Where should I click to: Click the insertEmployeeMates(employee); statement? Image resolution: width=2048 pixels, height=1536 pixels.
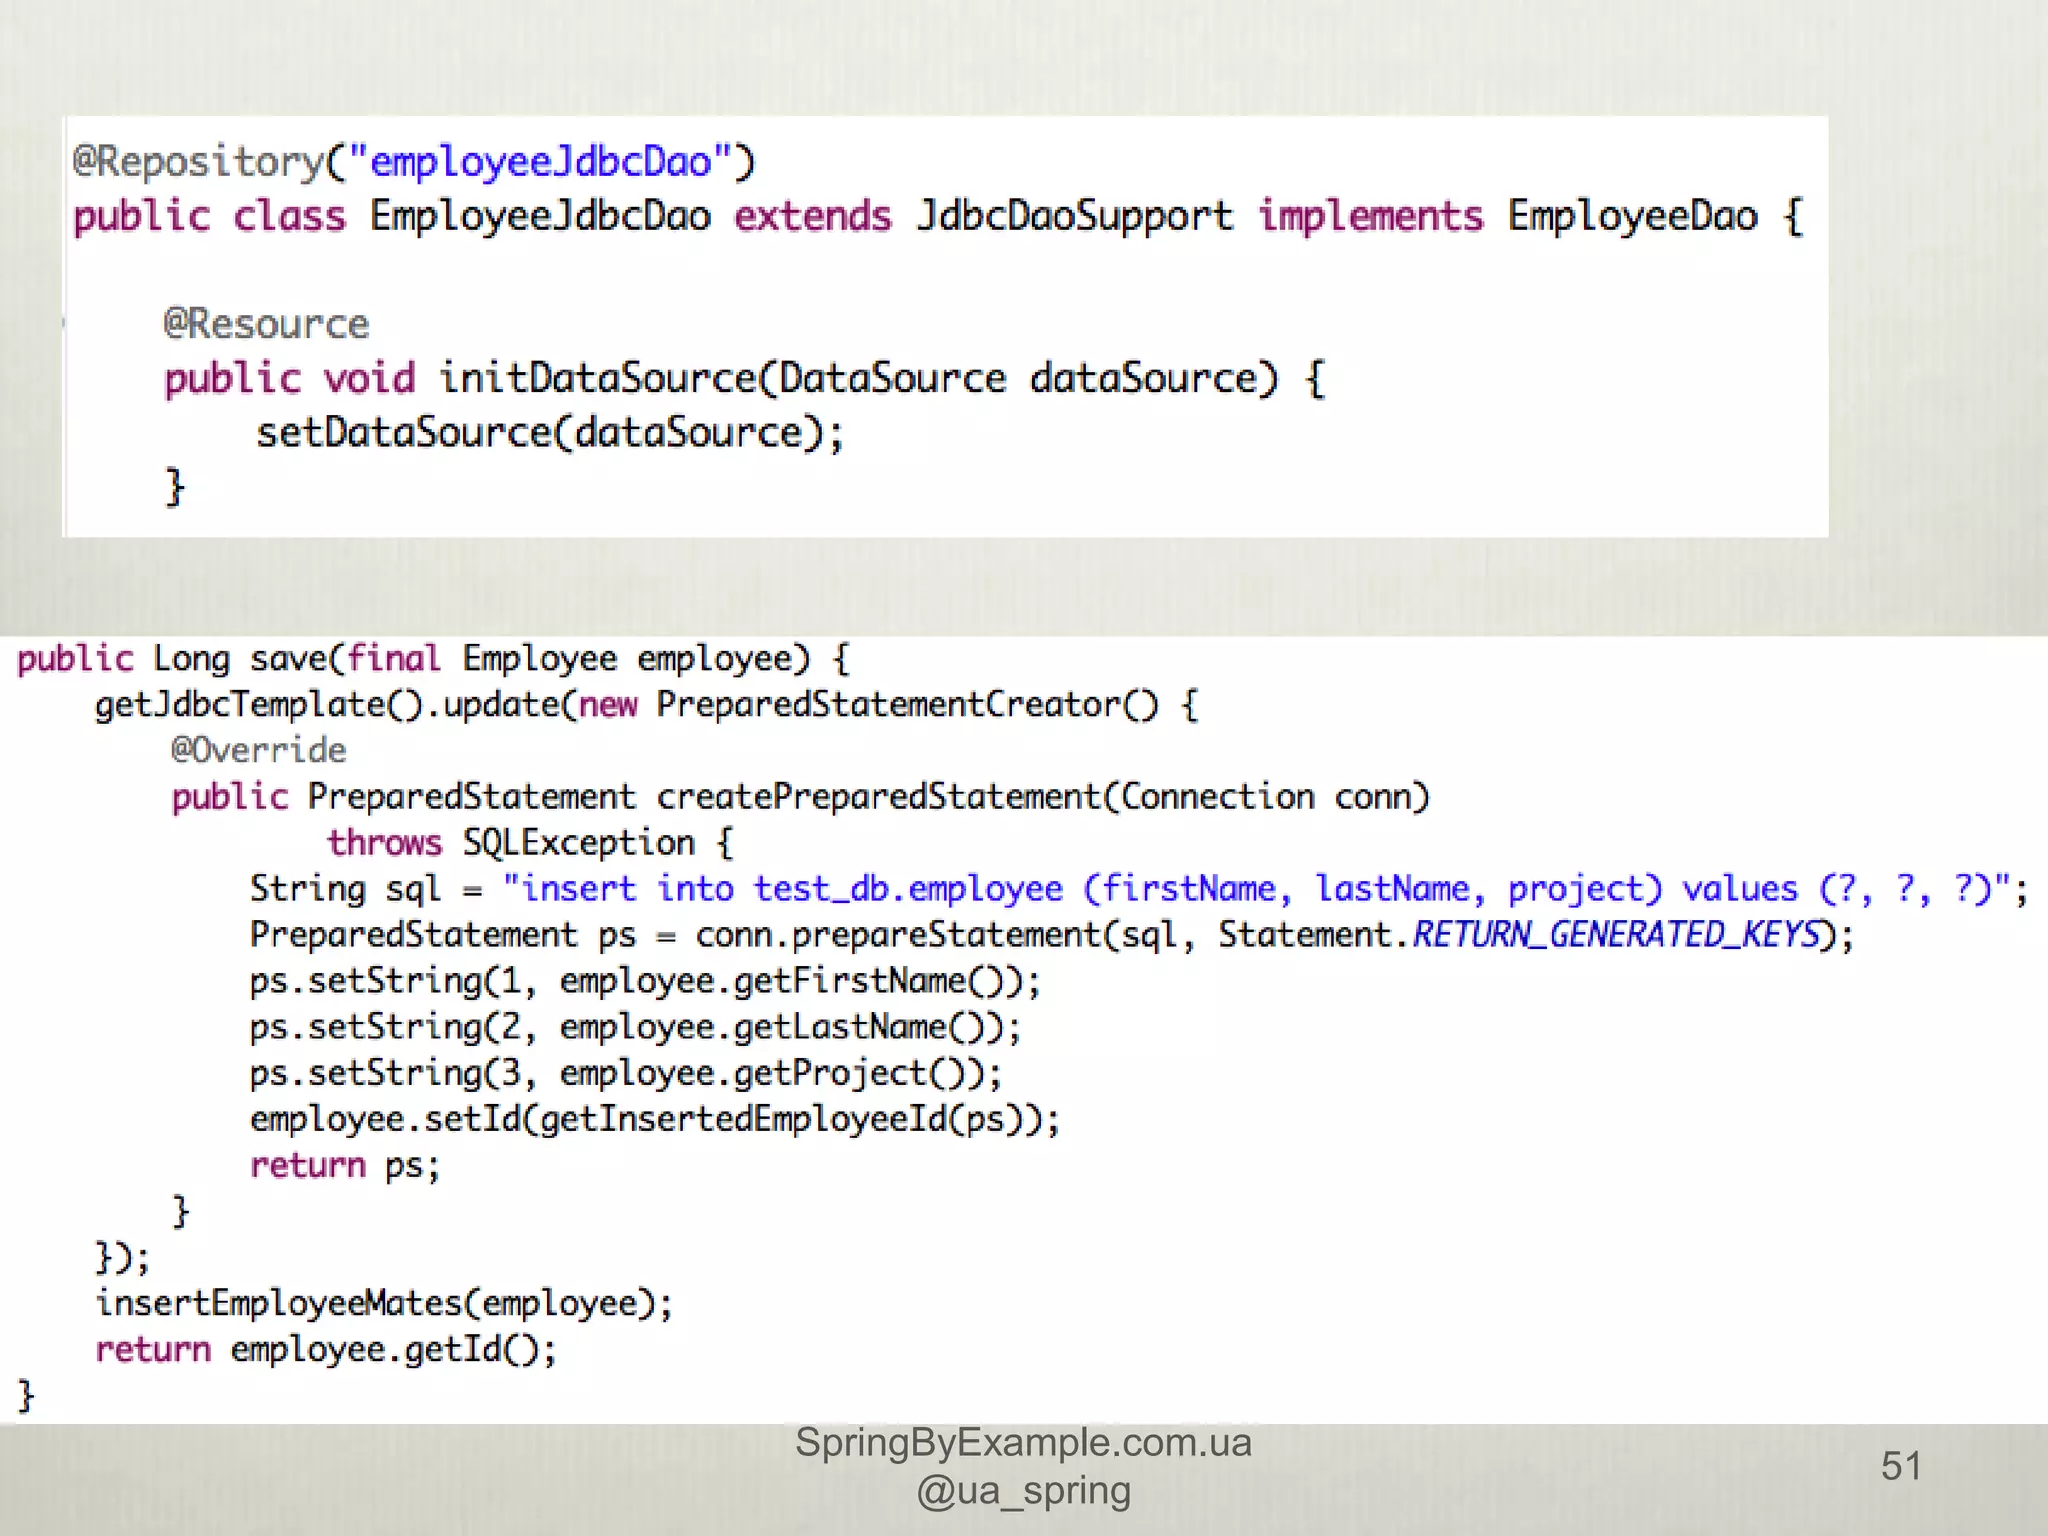pyautogui.click(x=384, y=1303)
